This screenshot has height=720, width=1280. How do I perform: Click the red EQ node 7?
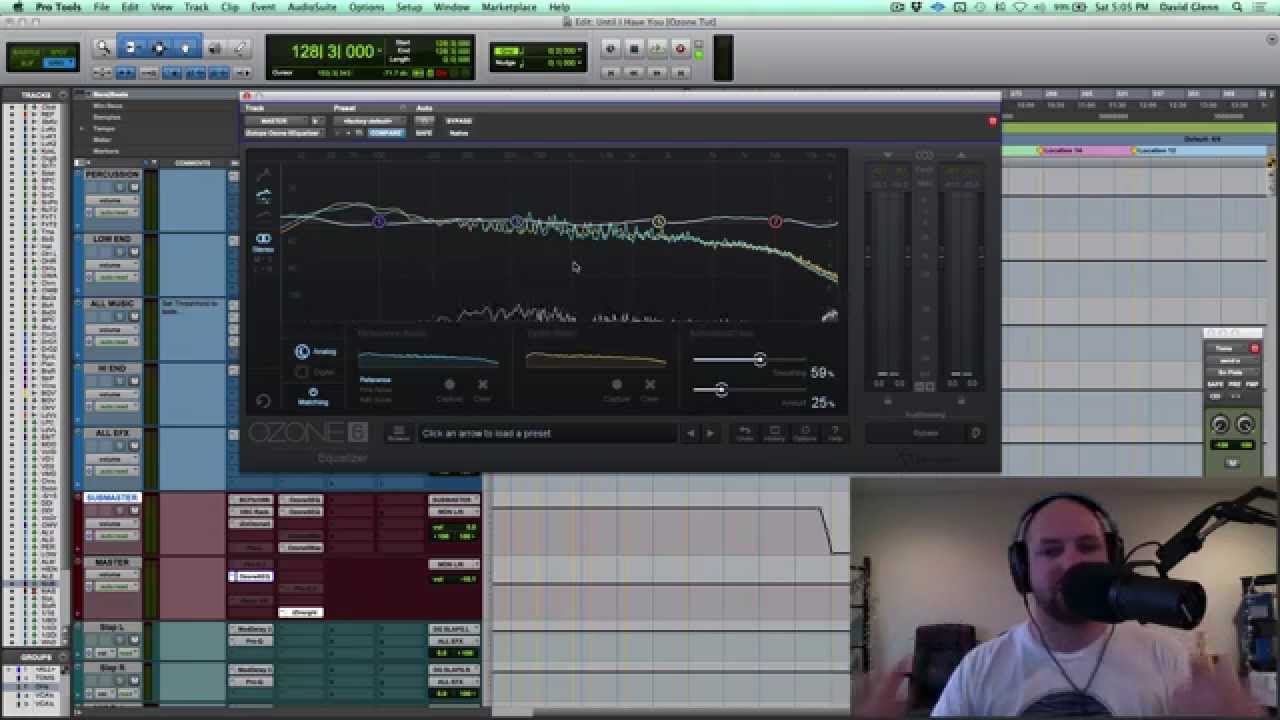click(775, 221)
